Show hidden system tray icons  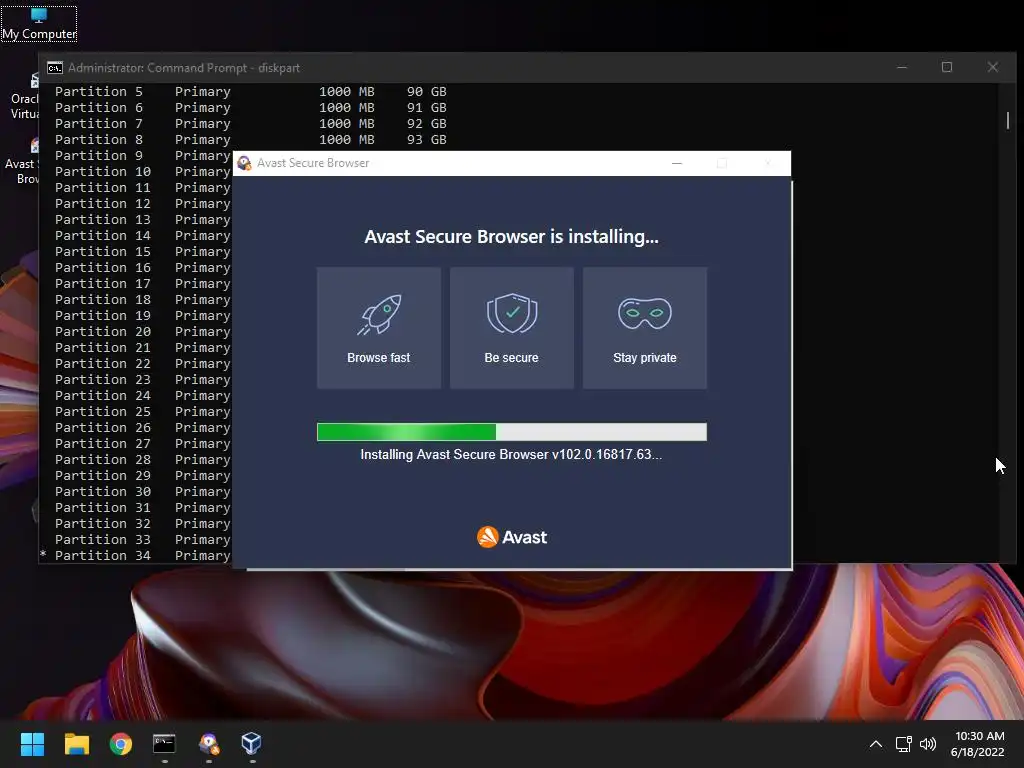[x=876, y=744]
